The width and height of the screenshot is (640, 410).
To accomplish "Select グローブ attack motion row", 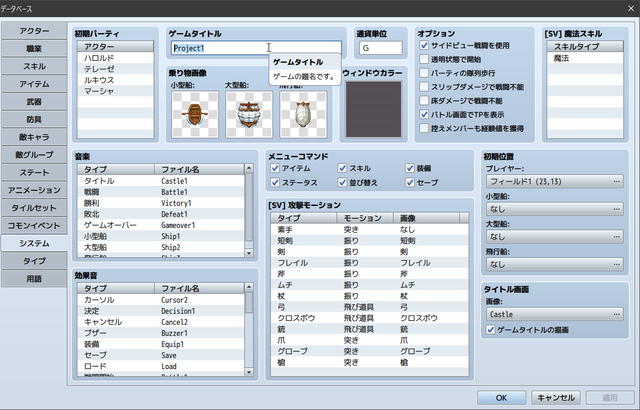I will pyautogui.click(x=369, y=351).
